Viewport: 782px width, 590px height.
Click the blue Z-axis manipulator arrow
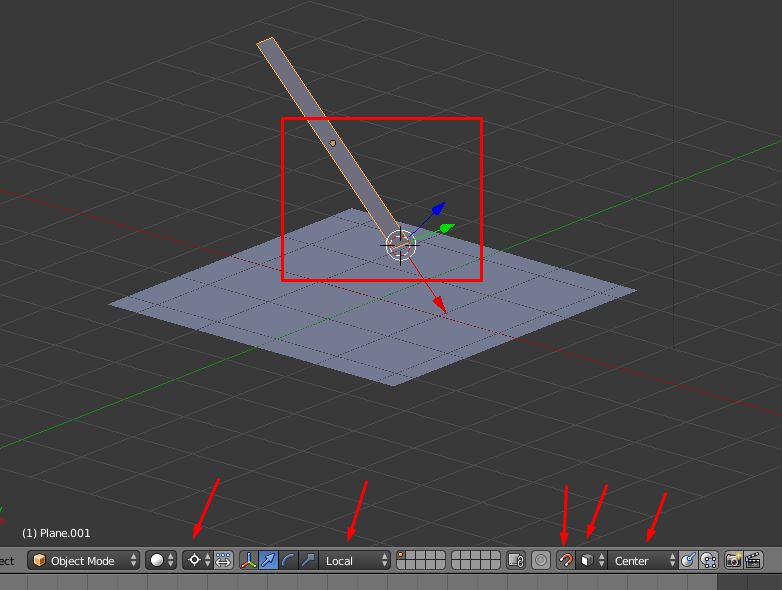(437, 209)
